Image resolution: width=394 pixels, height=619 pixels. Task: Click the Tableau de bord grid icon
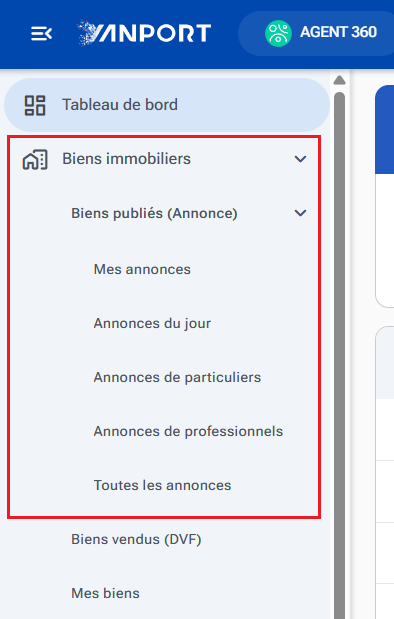(35, 105)
